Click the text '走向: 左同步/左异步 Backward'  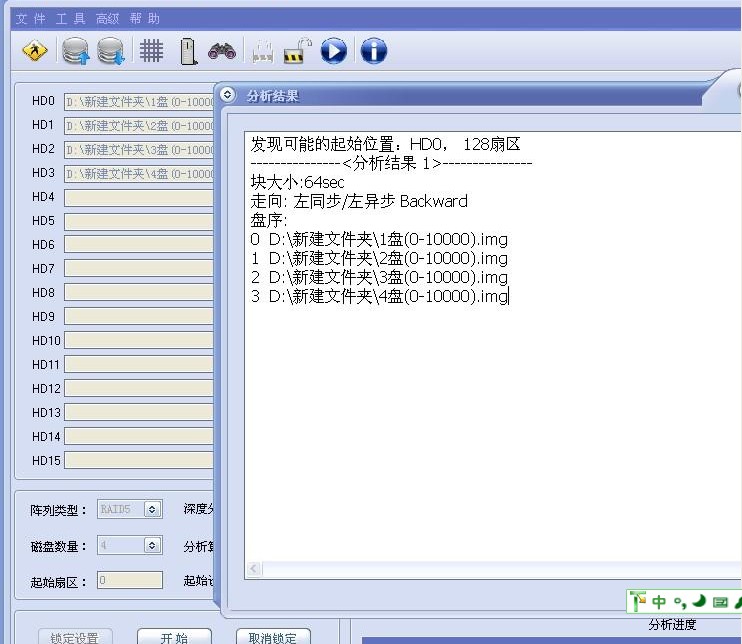tap(359, 201)
